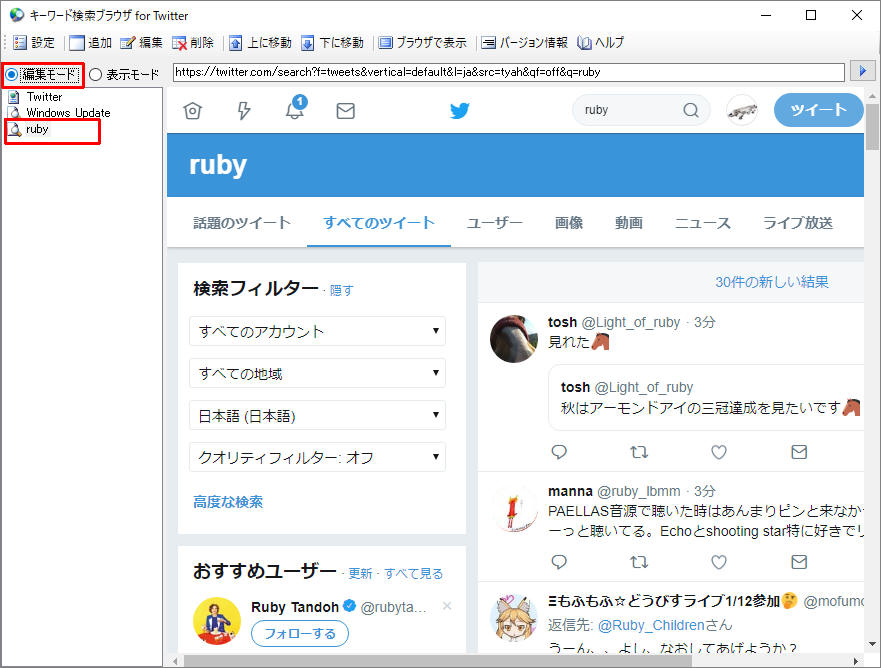Click the Twitter bird logo

point(460,110)
